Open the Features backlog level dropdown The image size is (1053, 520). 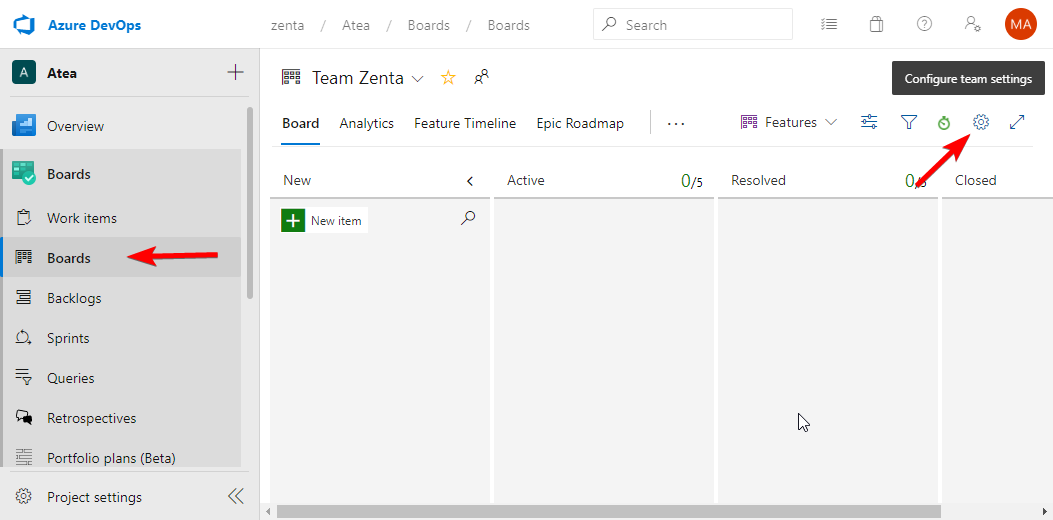789,122
